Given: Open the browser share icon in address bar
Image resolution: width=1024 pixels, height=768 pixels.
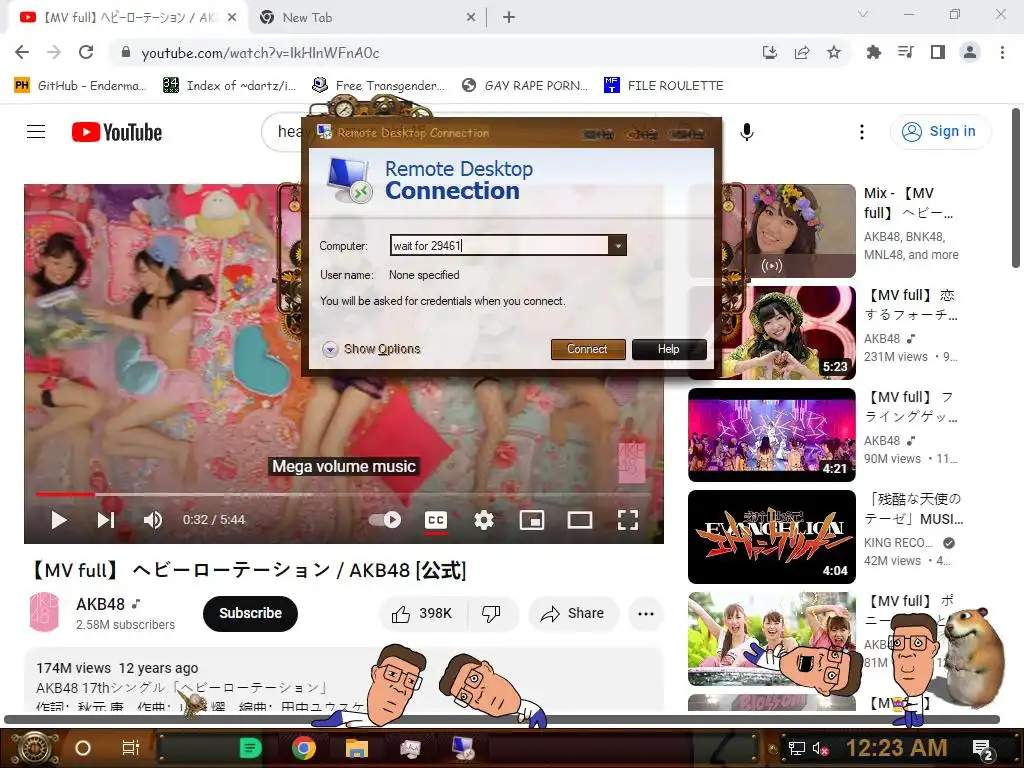Looking at the screenshot, I should (x=802, y=52).
